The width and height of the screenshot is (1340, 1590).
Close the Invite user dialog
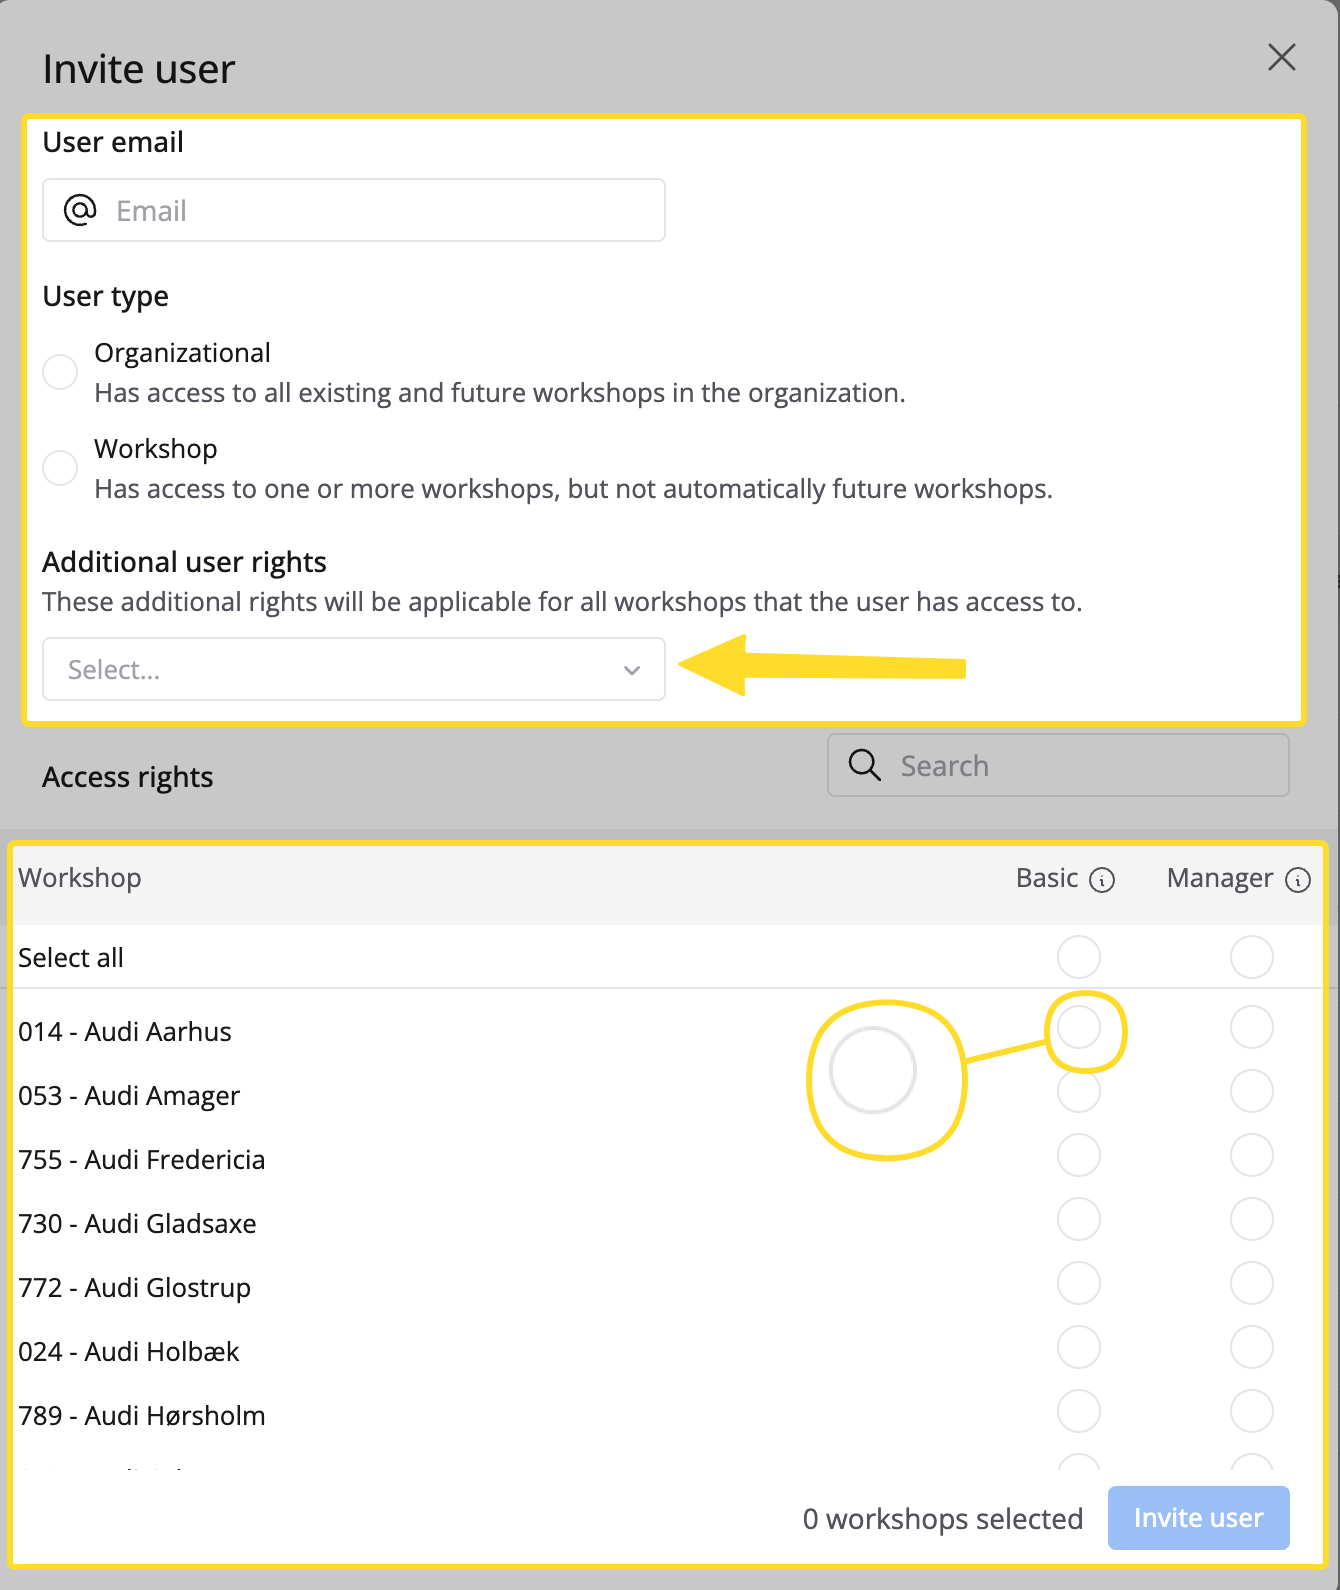1281,57
